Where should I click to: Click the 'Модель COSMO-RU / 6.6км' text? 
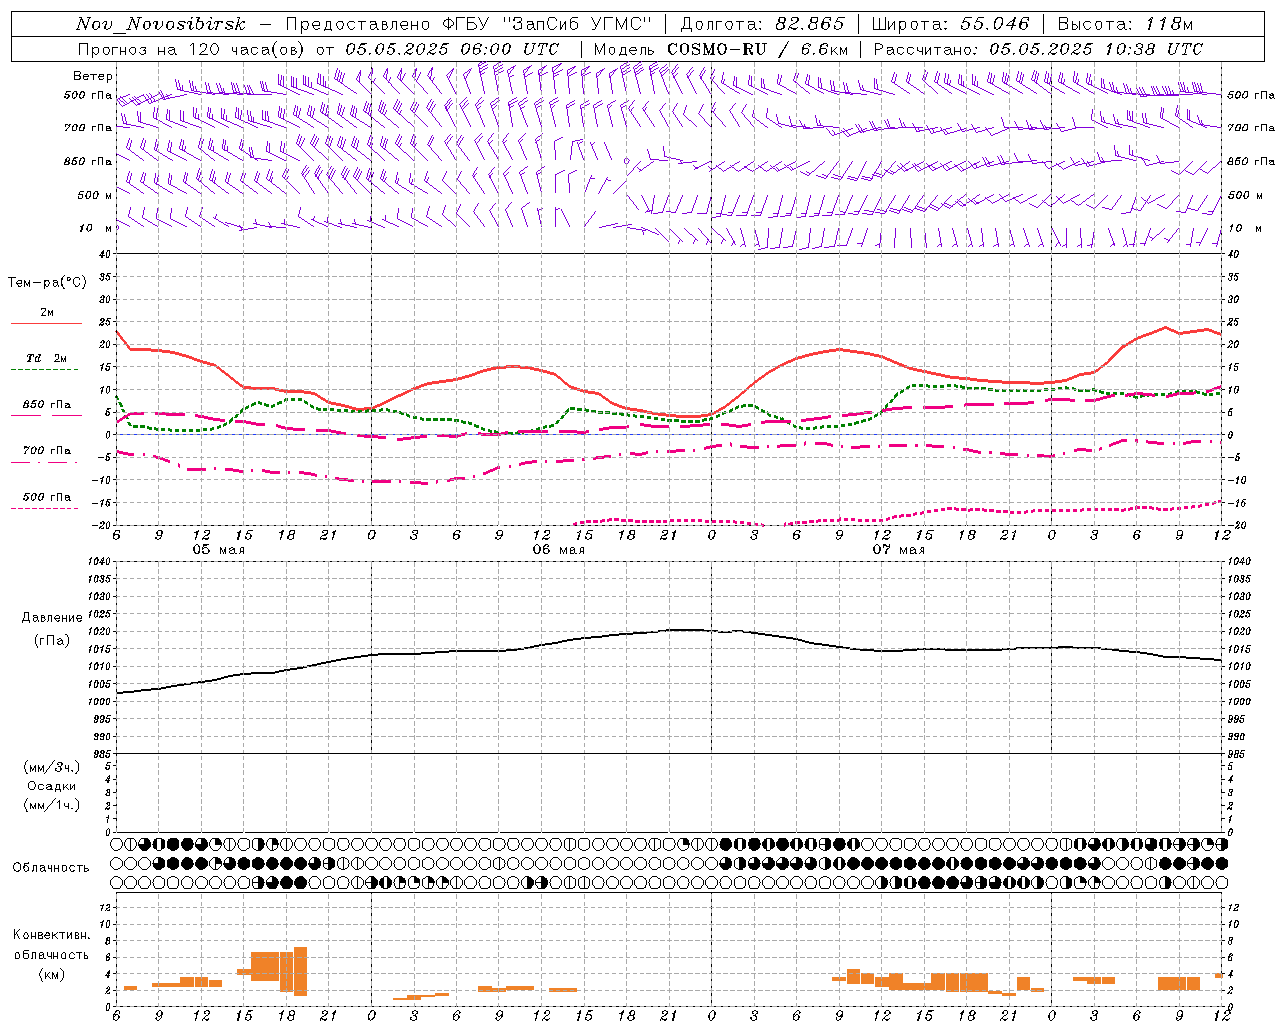(x=721, y=49)
